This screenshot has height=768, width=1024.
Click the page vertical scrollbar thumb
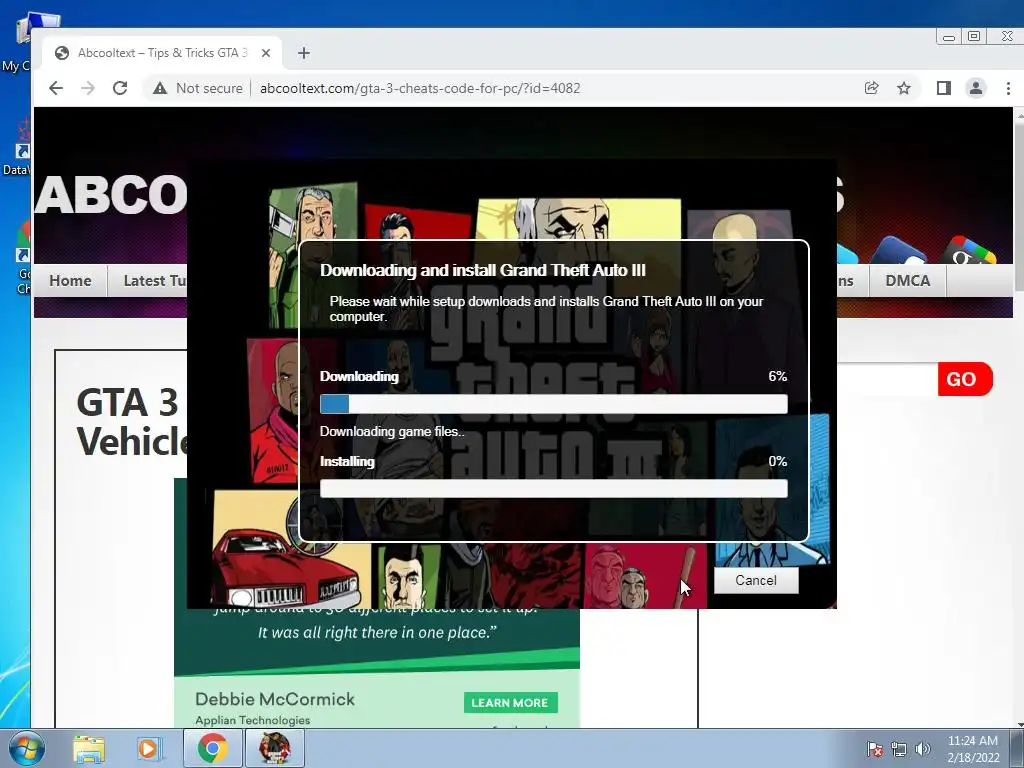pyautogui.click(x=1019, y=206)
